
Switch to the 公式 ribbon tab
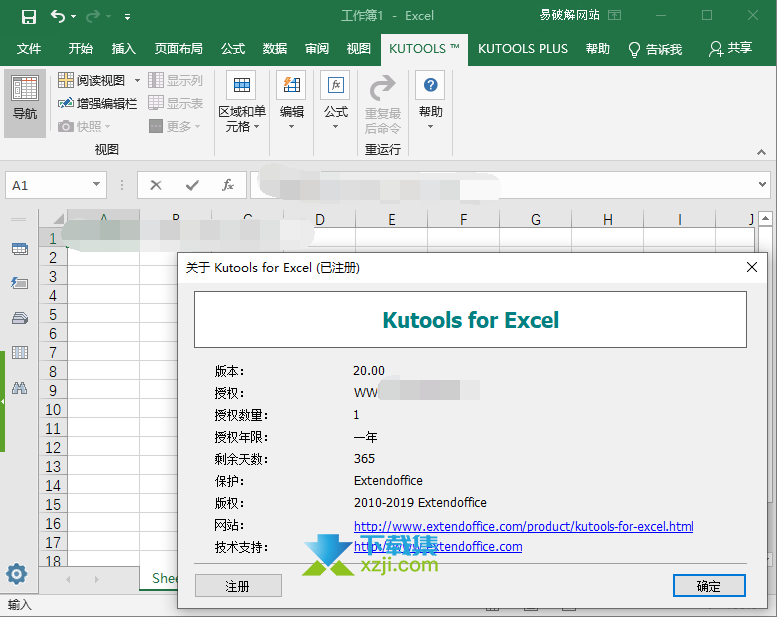[x=233, y=49]
